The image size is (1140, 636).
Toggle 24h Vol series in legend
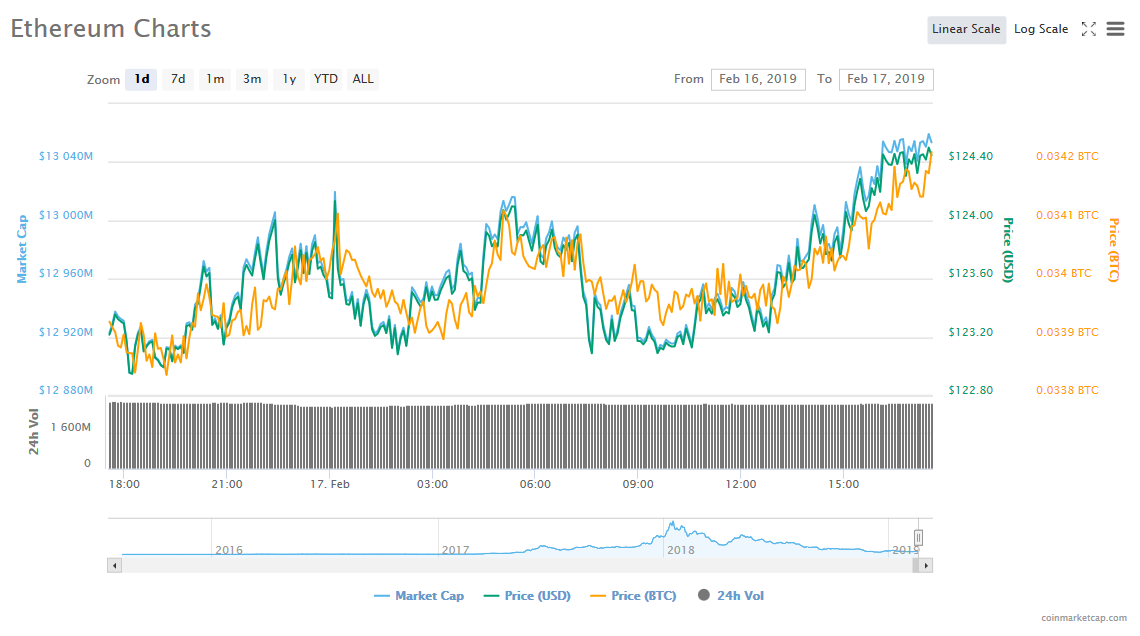click(x=731, y=596)
